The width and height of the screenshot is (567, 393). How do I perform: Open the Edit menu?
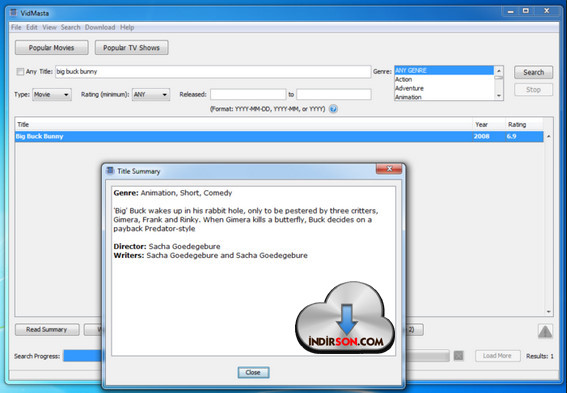pyautogui.click(x=32, y=27)
